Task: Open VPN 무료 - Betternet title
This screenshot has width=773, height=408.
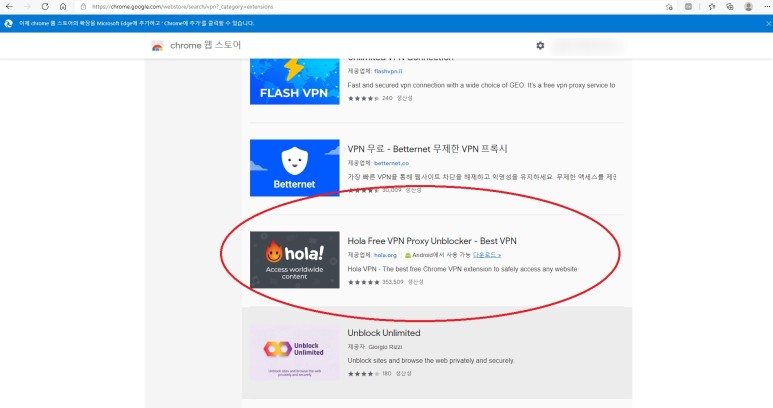Action: click(x=427, y=149)
